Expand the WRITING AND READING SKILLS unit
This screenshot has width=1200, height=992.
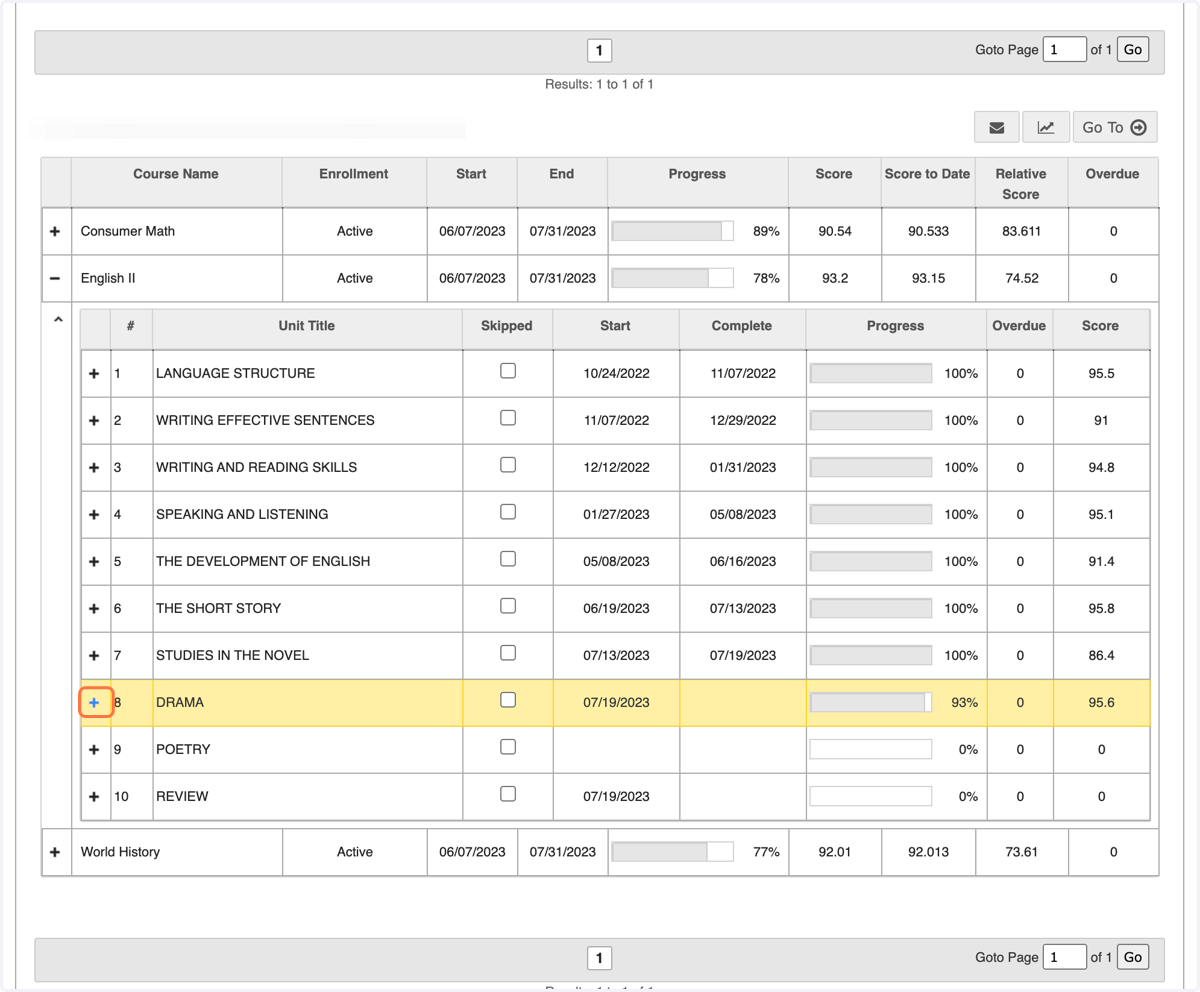point(94,467)
